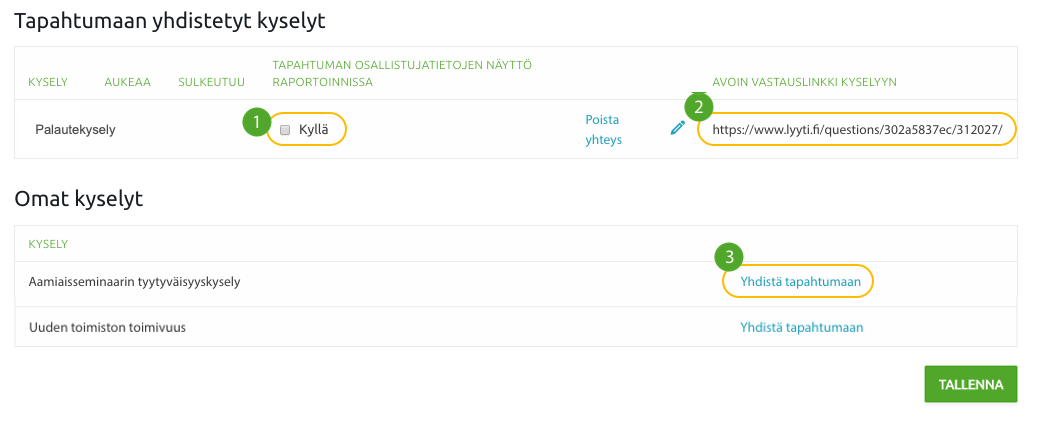Click the Kyllä label text

(314, 130)
